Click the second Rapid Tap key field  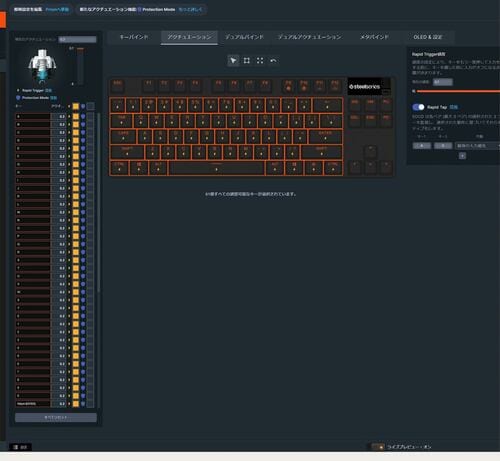[x=443, y=146]
